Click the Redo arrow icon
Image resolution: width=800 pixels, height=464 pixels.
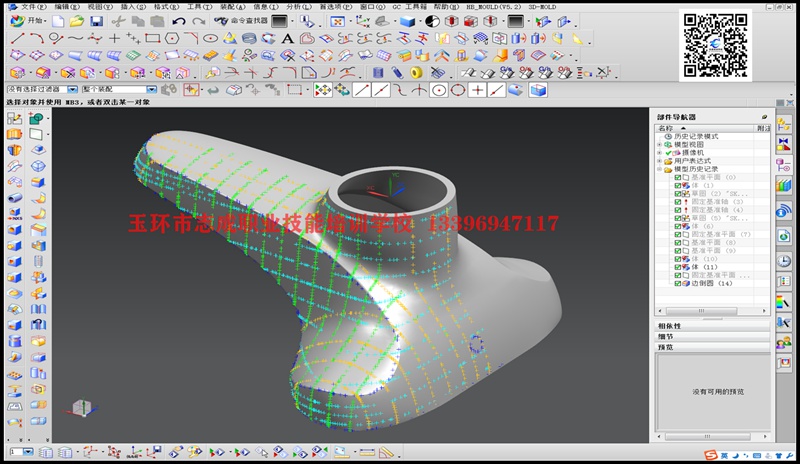point(198,21)
